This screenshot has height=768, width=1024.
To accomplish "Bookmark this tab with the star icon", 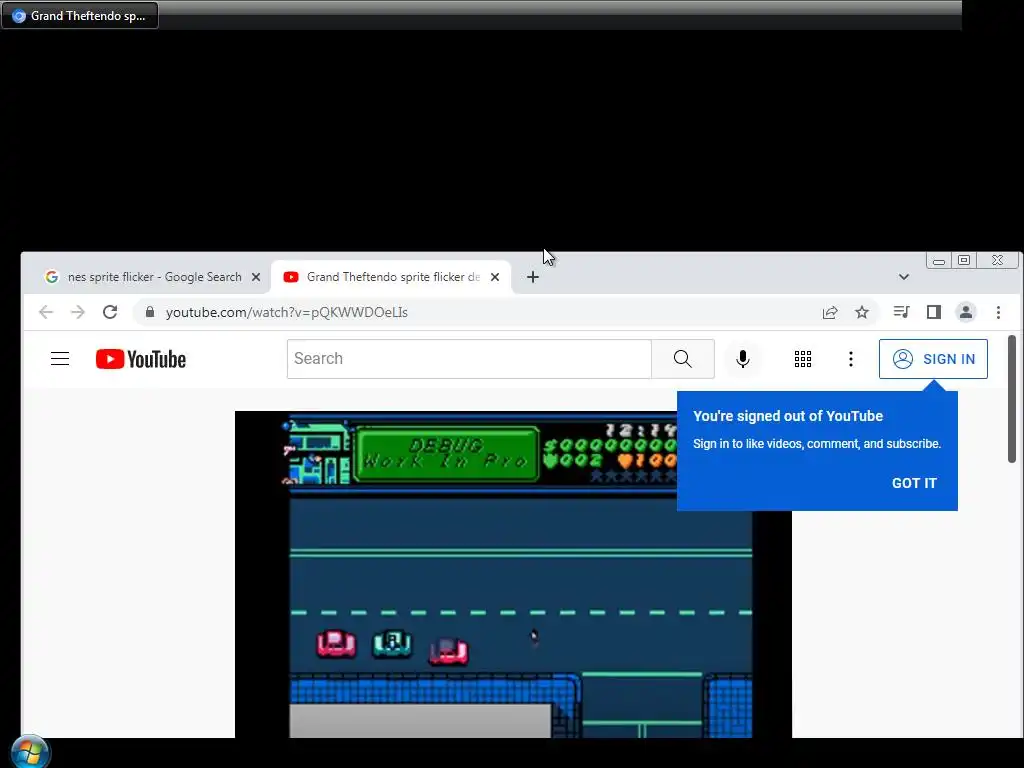I will click(862, 312).
